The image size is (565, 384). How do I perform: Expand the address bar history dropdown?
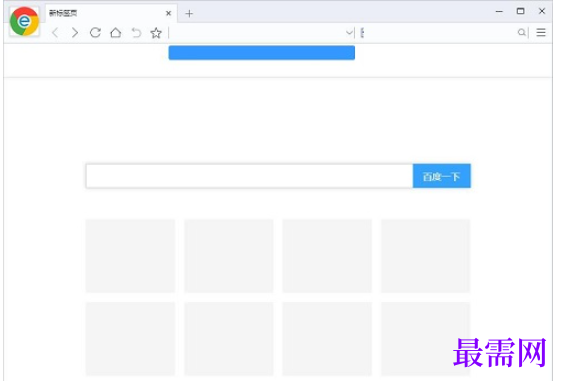pos(349,33)
